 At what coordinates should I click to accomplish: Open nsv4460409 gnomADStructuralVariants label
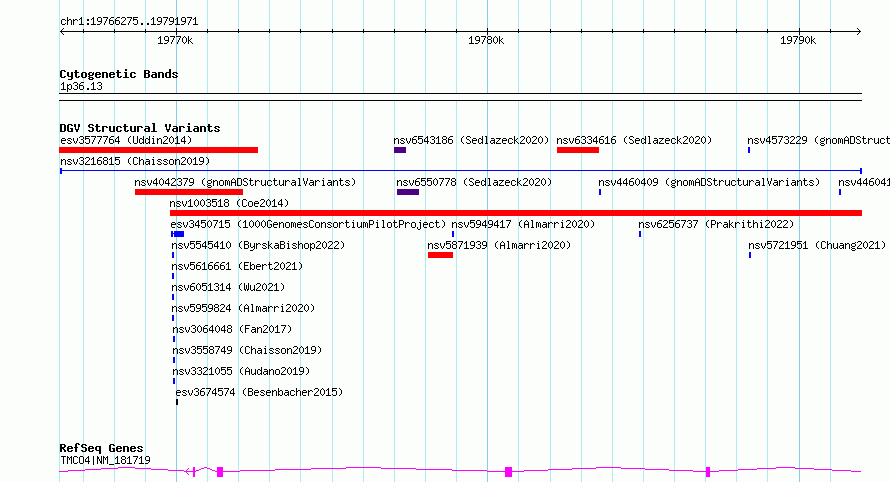click(x=710, y=182)
